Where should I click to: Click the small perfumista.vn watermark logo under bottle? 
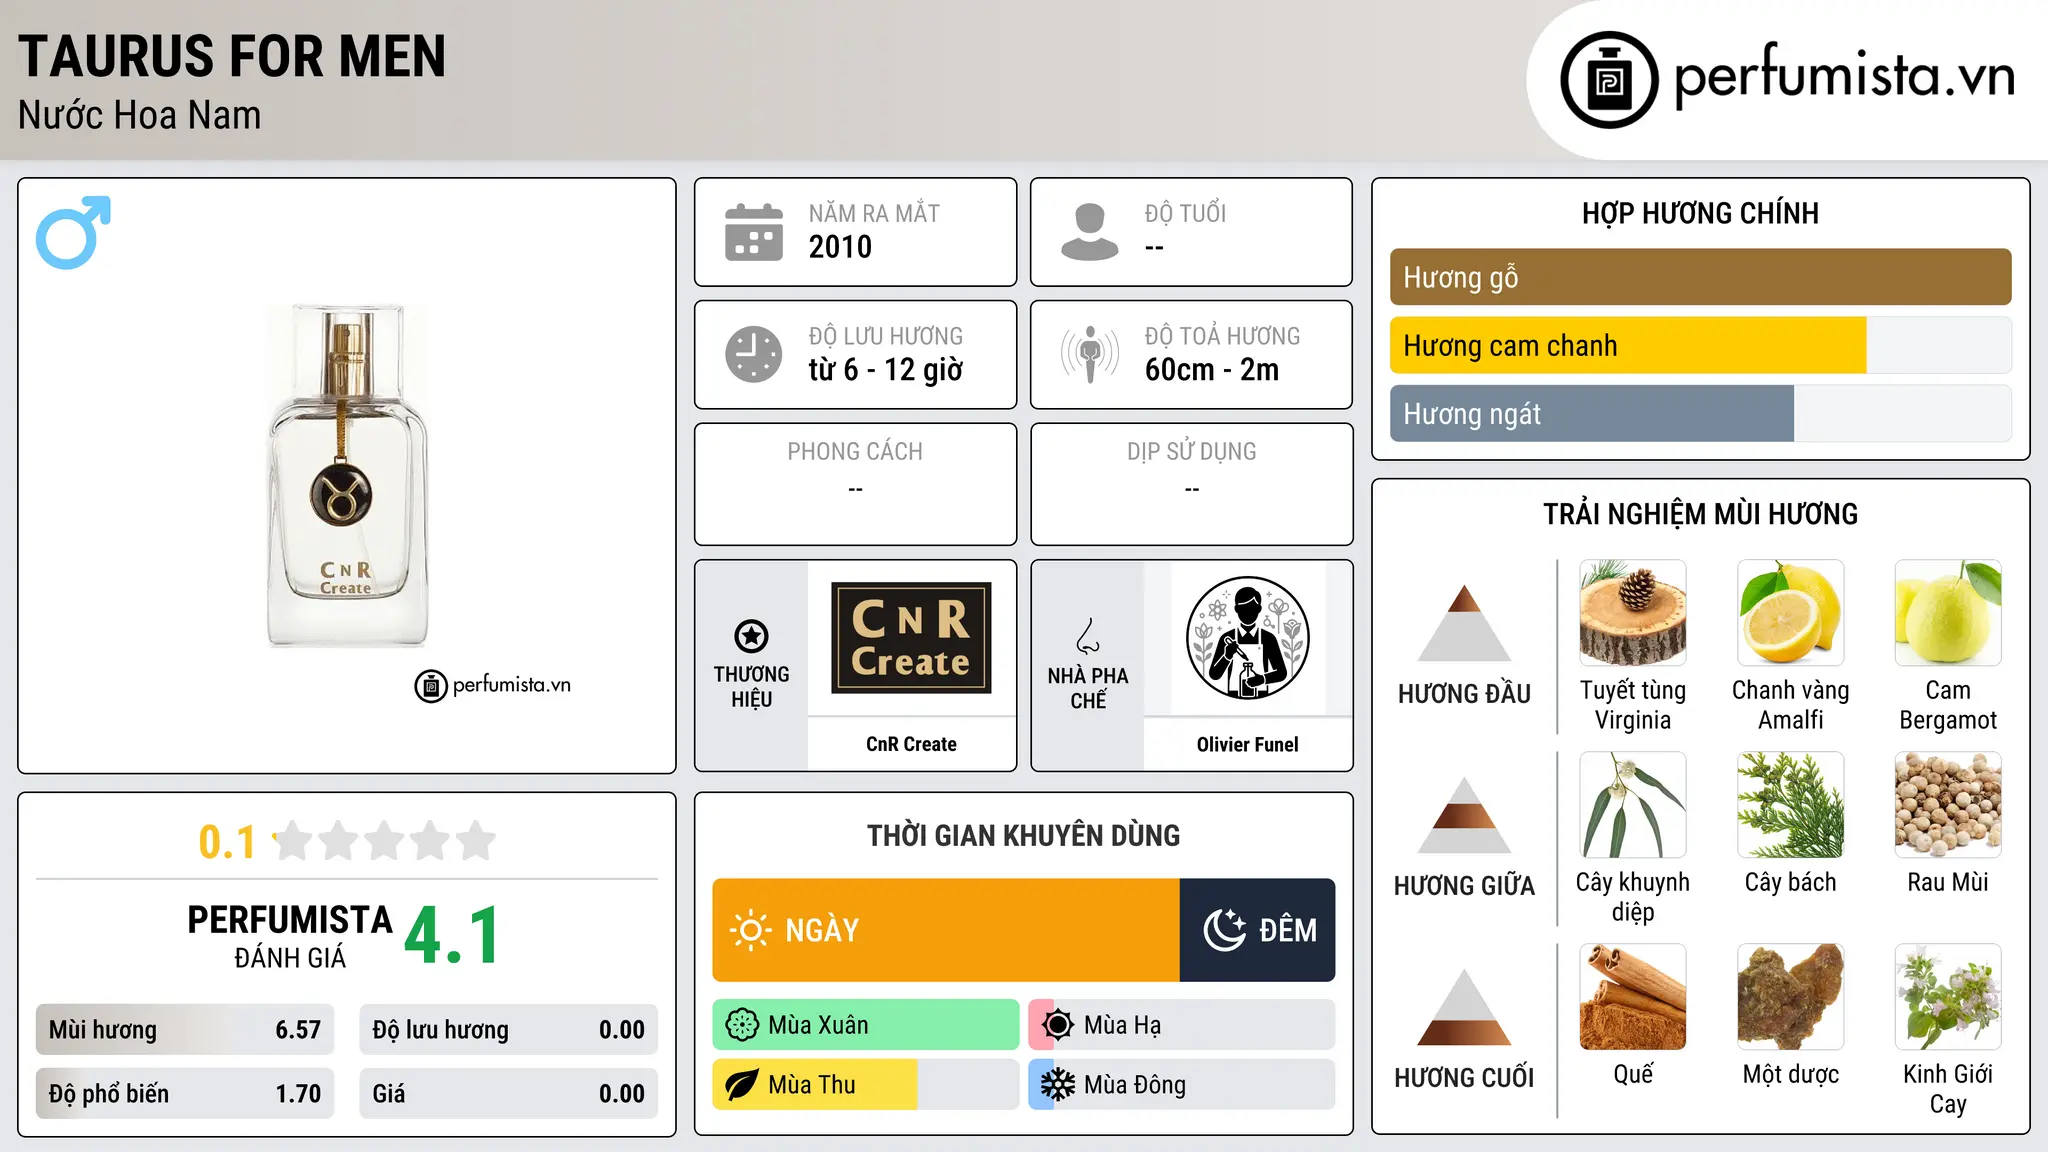pyautogui.click(x=493, y=686)
